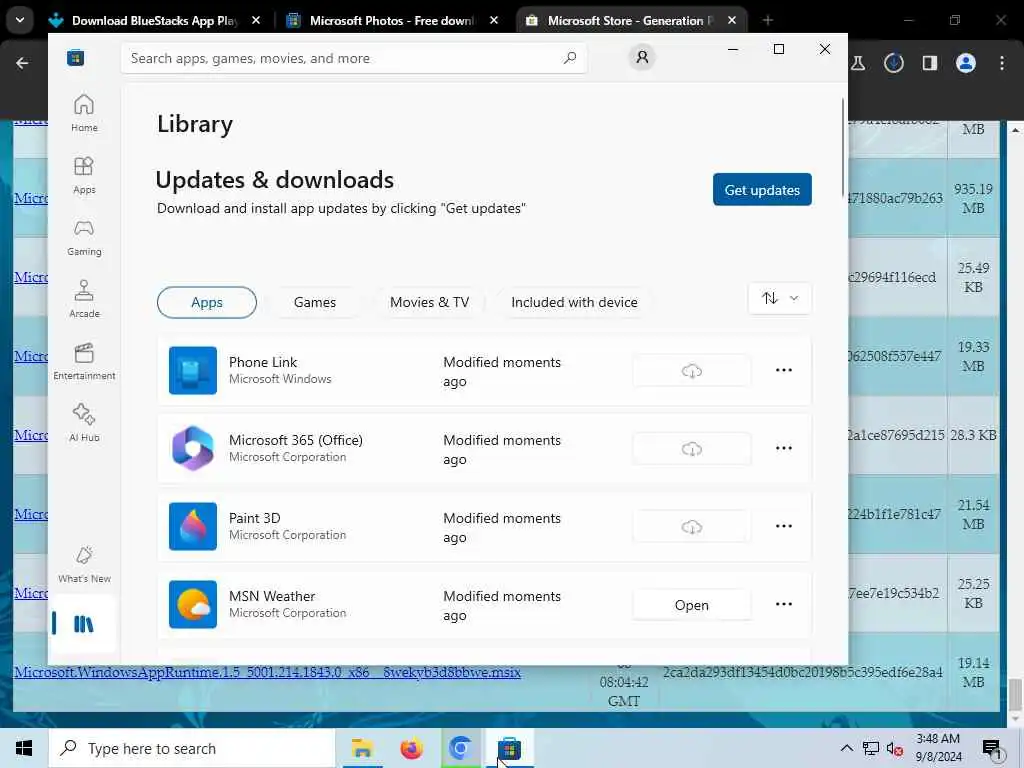
Task: Select Included with device filter tab
Action: coord(574,302)
